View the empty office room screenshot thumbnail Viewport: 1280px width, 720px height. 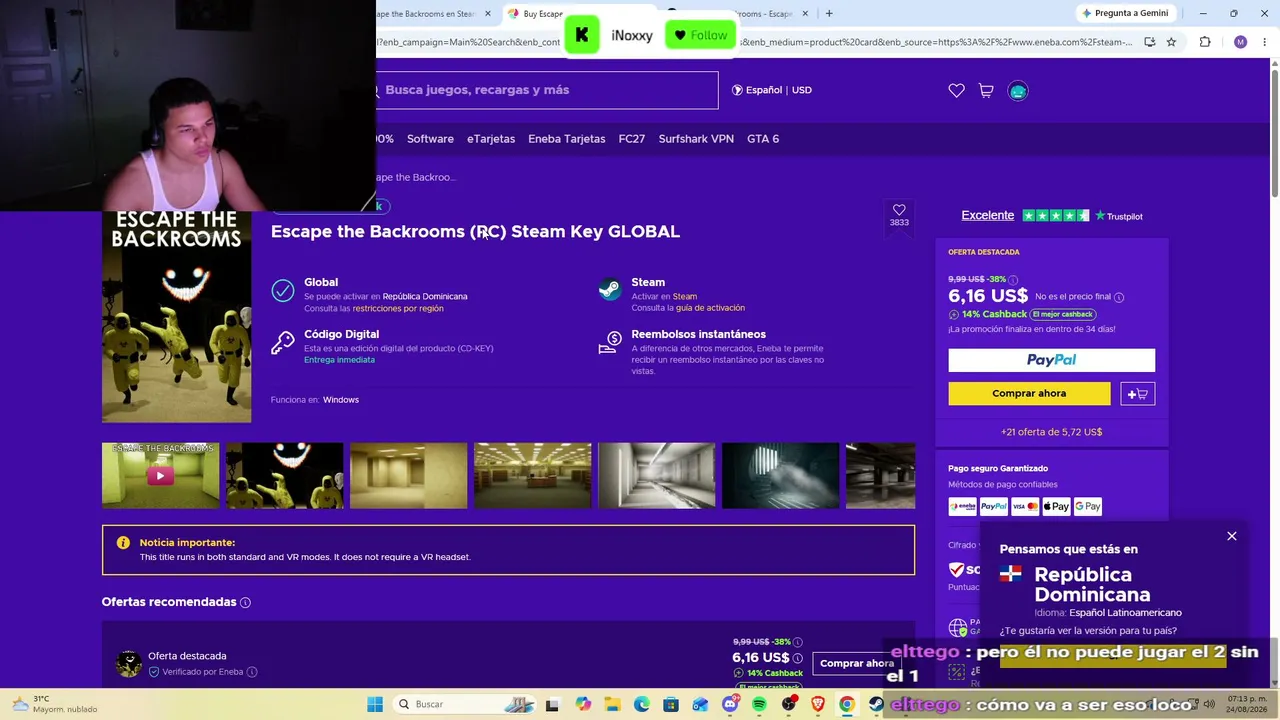(532, 476)
